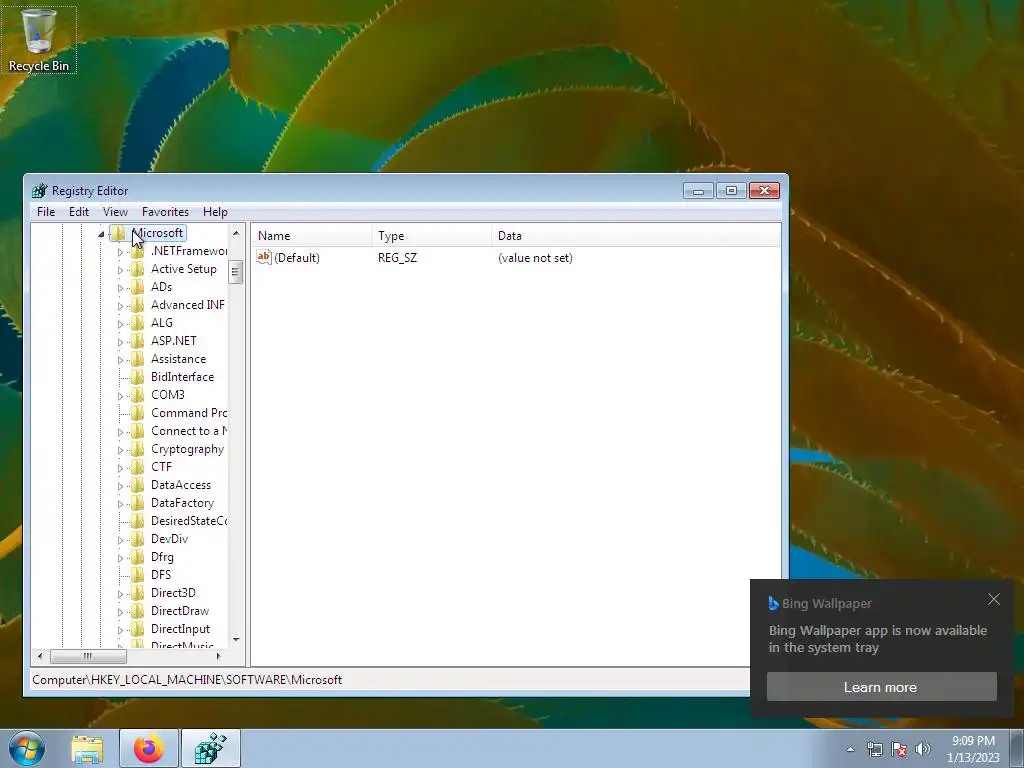Click the Registry Editor taskbar icon
Screen dimensions: 1024x768
(x=211, y=748)
